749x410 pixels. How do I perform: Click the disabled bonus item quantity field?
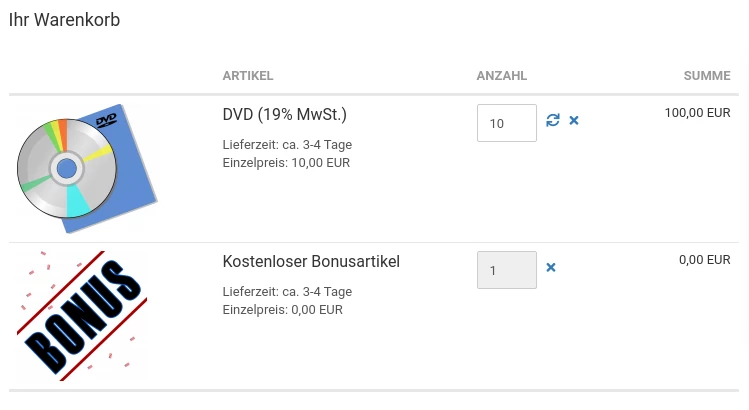coord(507,270)
